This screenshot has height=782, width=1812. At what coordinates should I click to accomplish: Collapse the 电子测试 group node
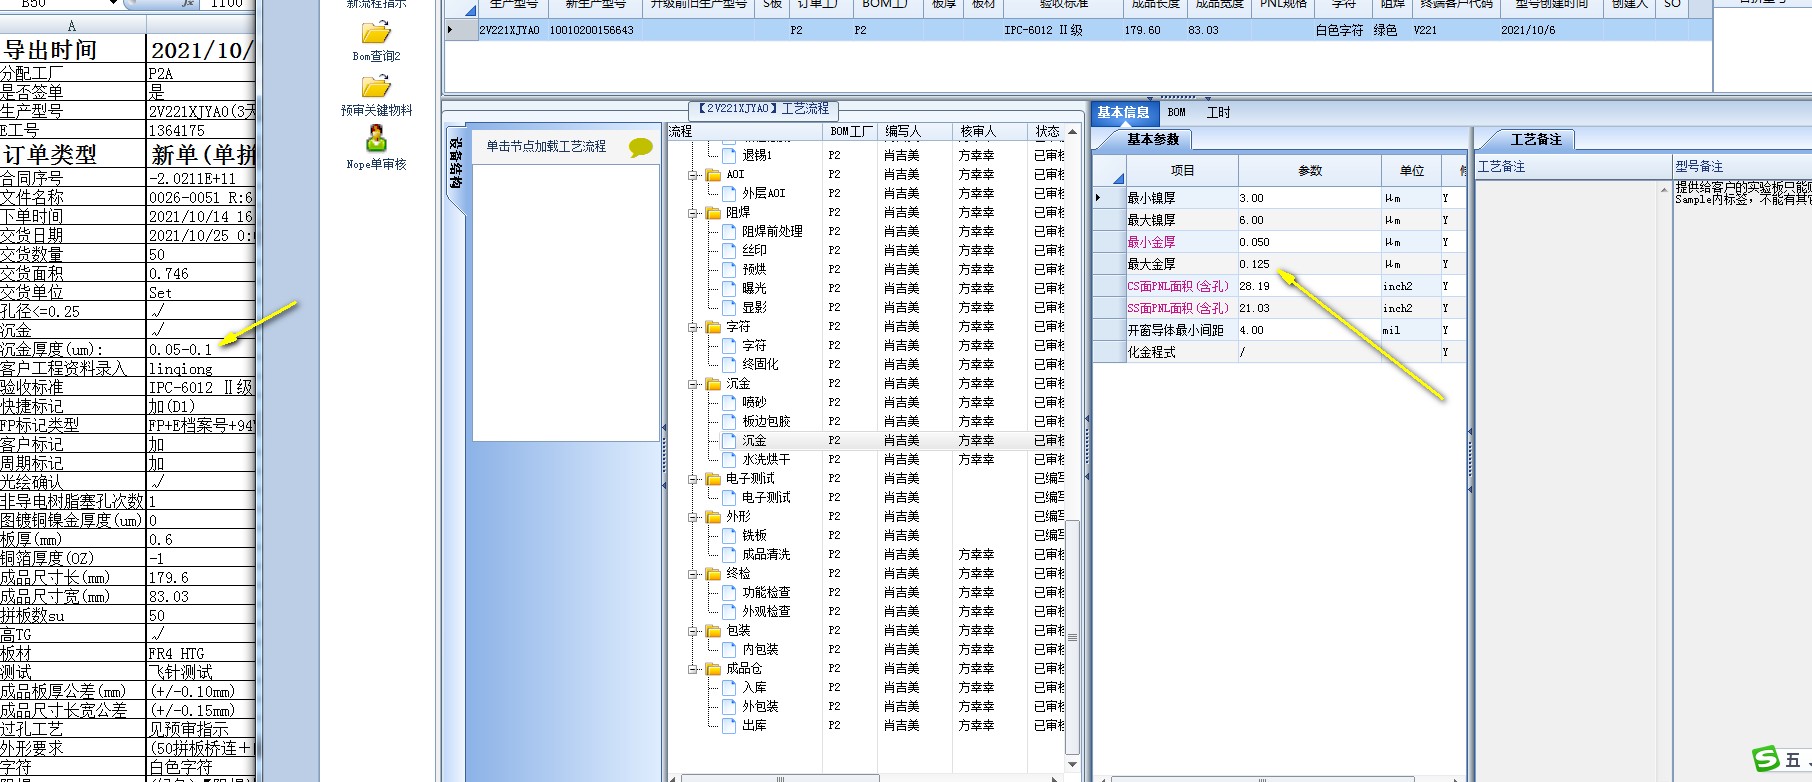[693, 478]
